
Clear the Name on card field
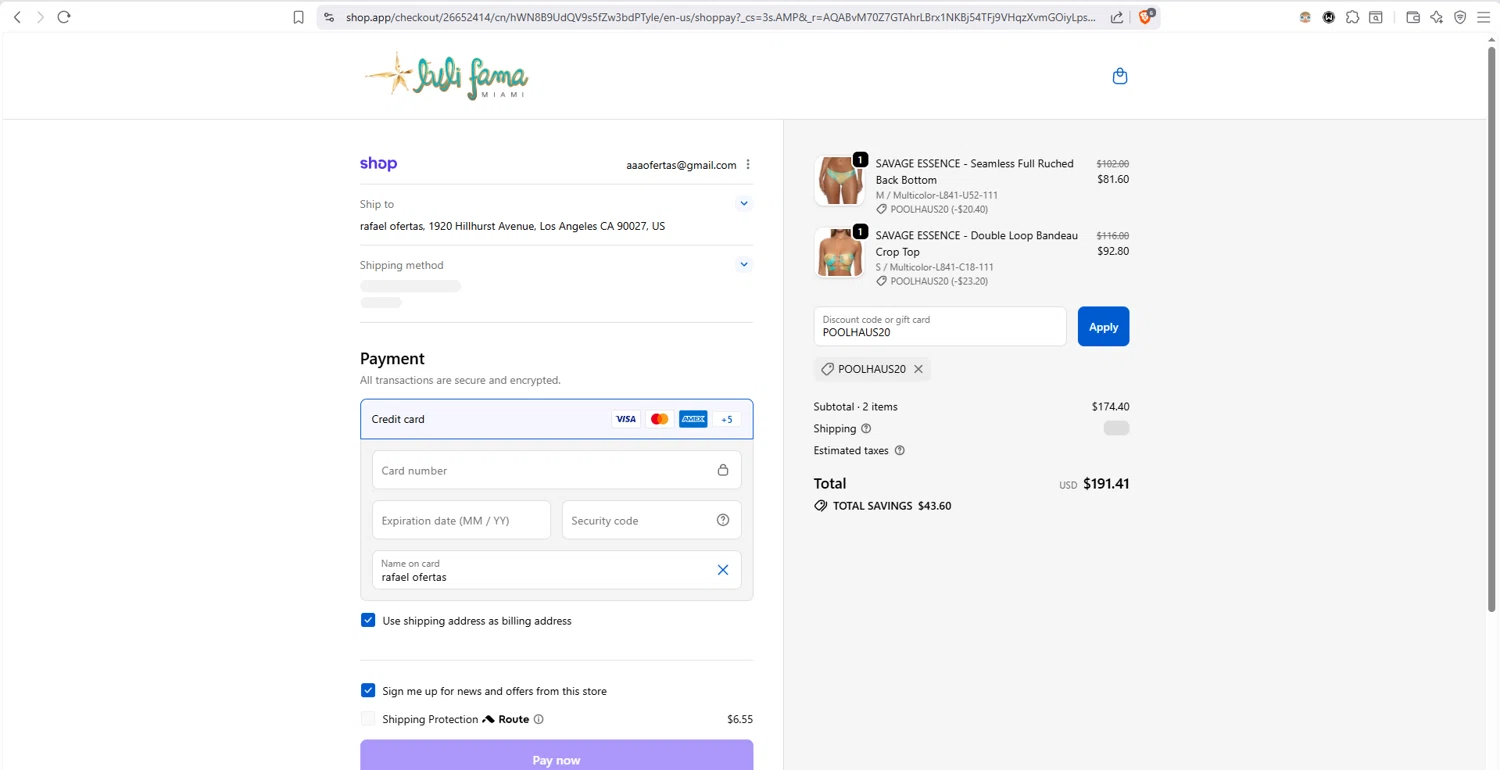click(723, 570)
